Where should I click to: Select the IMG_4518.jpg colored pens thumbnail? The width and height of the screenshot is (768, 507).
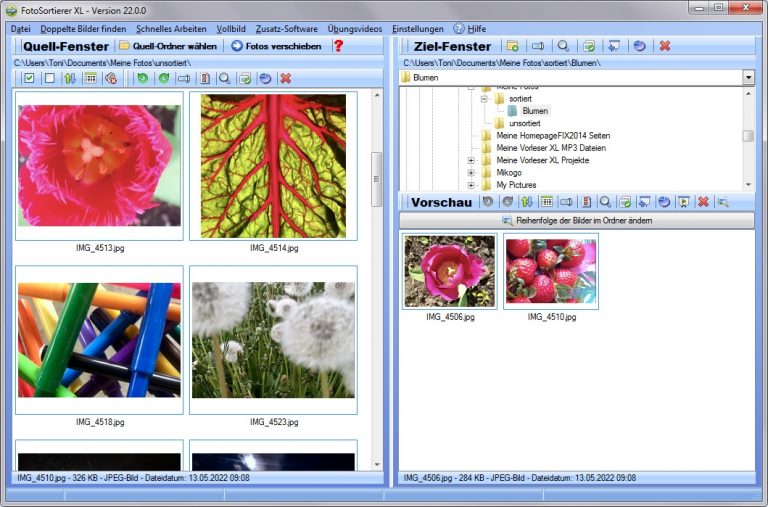99,340
